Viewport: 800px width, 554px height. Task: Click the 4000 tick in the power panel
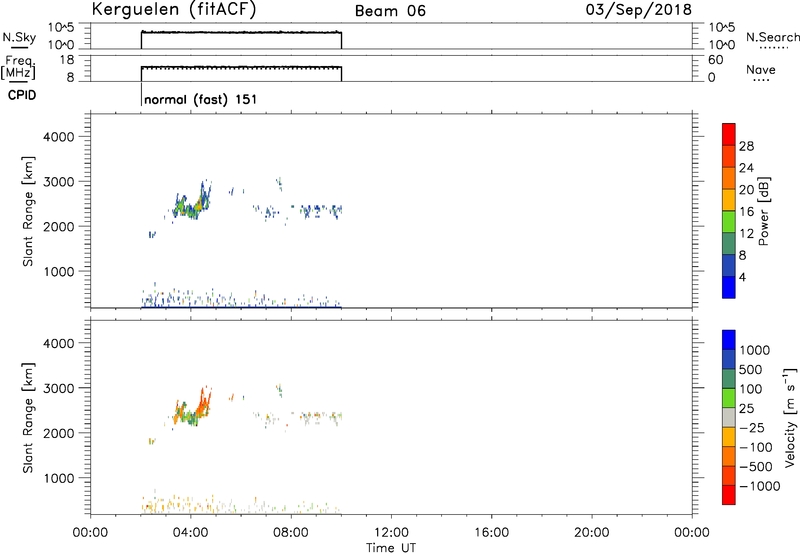pyautogui.click(x=58, y=137)
